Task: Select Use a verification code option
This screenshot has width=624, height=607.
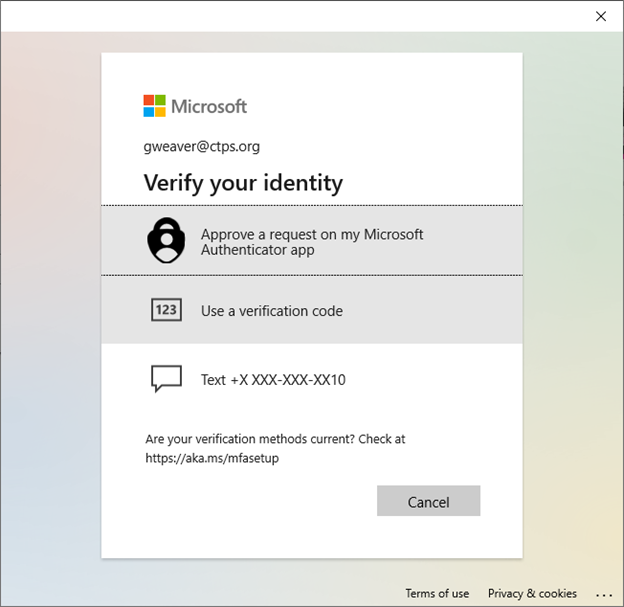Action: [x=312, y=310]
